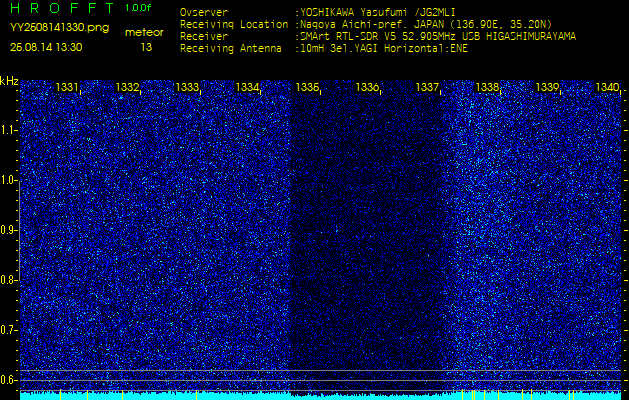The height and width of the screenshot is (400, 629).
Task: Click the 1334 time label
Action: 247,87
